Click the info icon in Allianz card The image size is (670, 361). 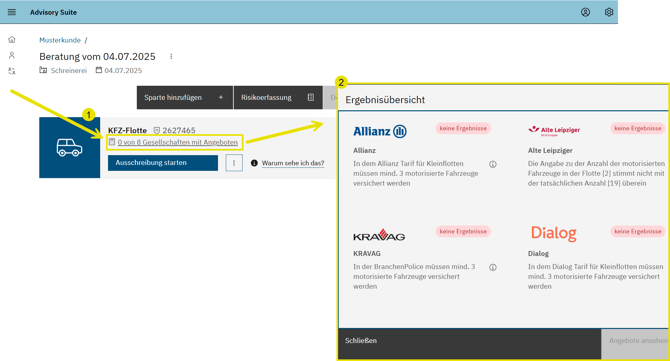pos(493,164)
